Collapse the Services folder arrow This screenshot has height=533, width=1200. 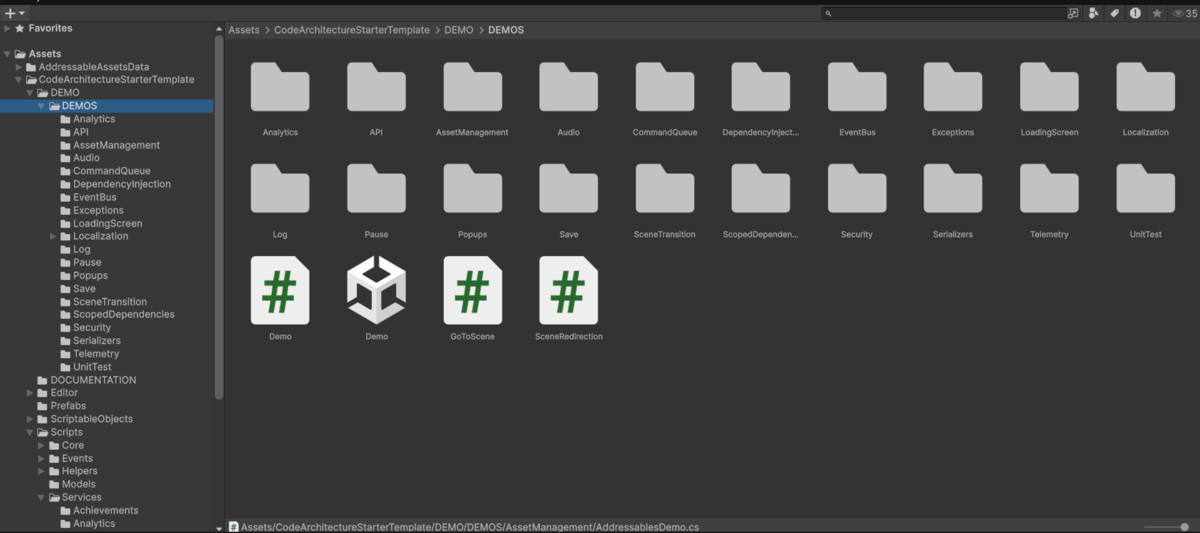[41, 497]
